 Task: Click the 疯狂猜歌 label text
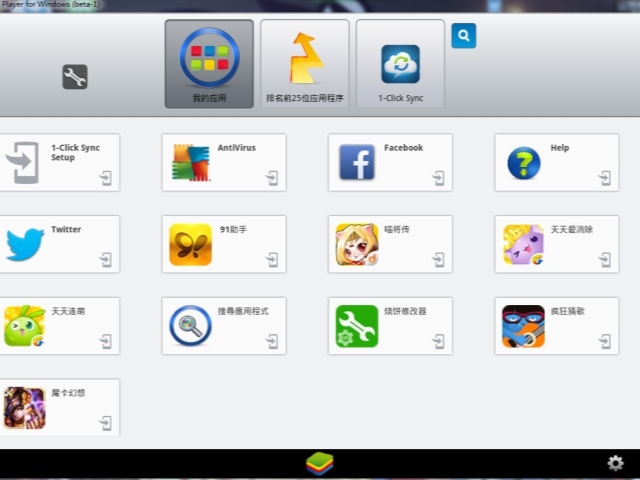pos(568,311)
